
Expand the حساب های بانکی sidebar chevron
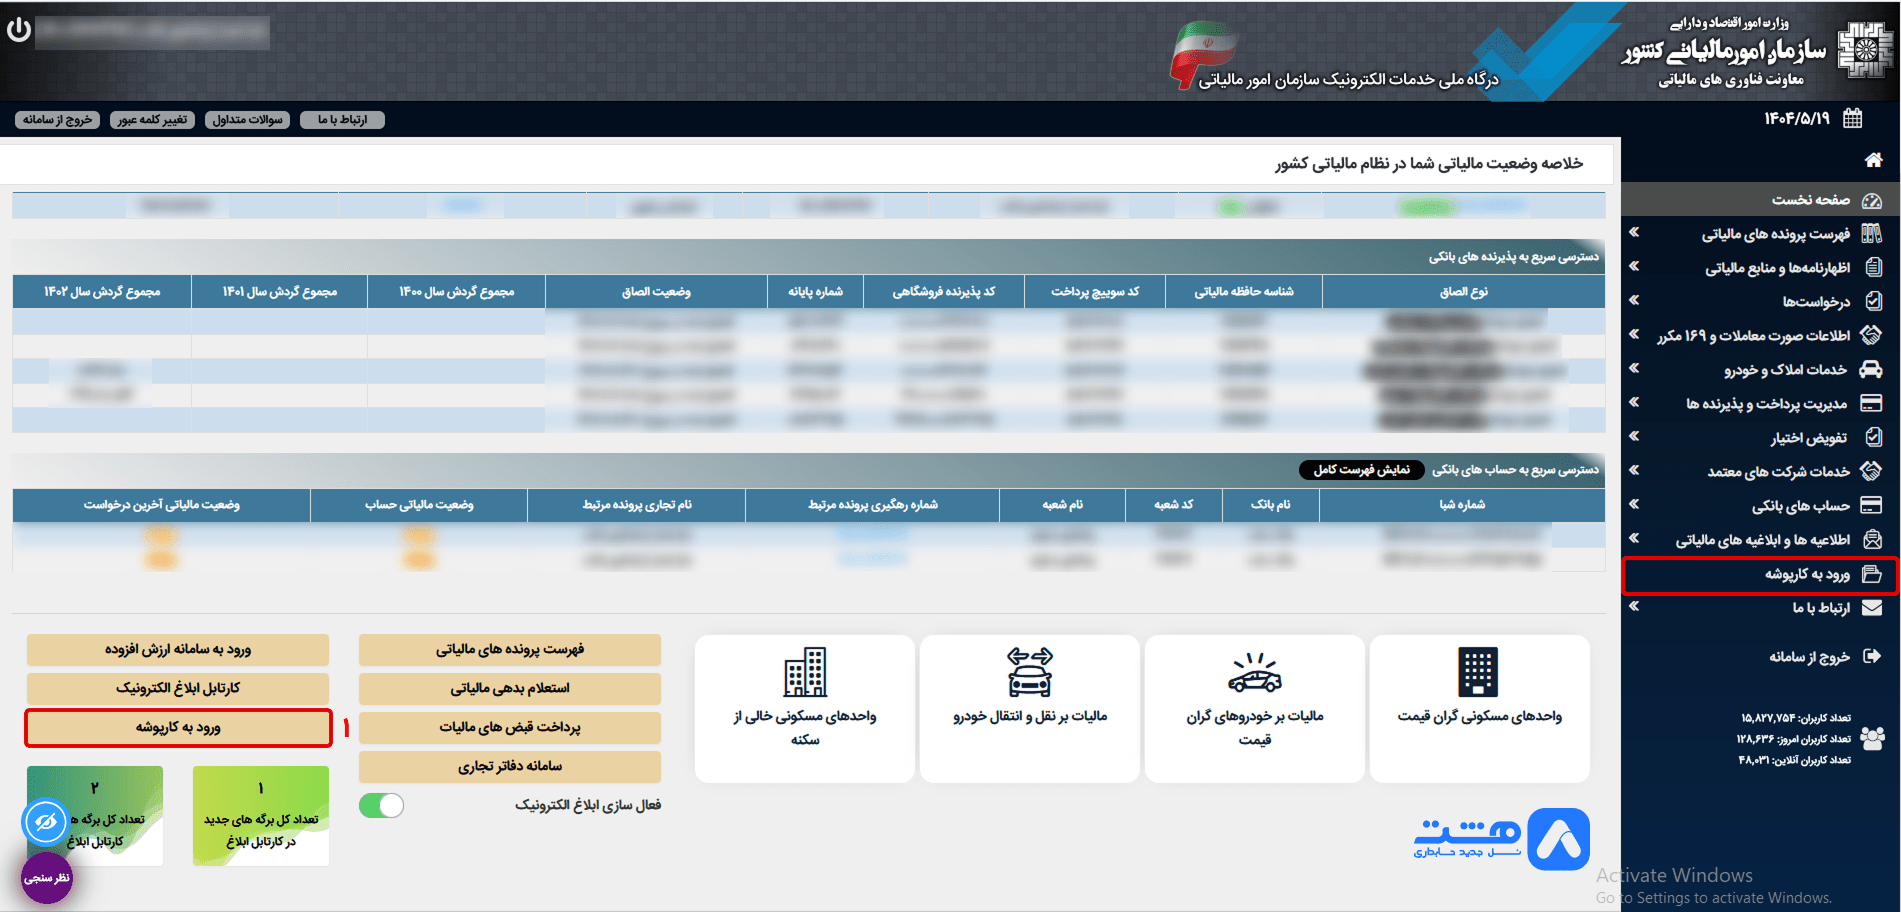[1634, 505]
